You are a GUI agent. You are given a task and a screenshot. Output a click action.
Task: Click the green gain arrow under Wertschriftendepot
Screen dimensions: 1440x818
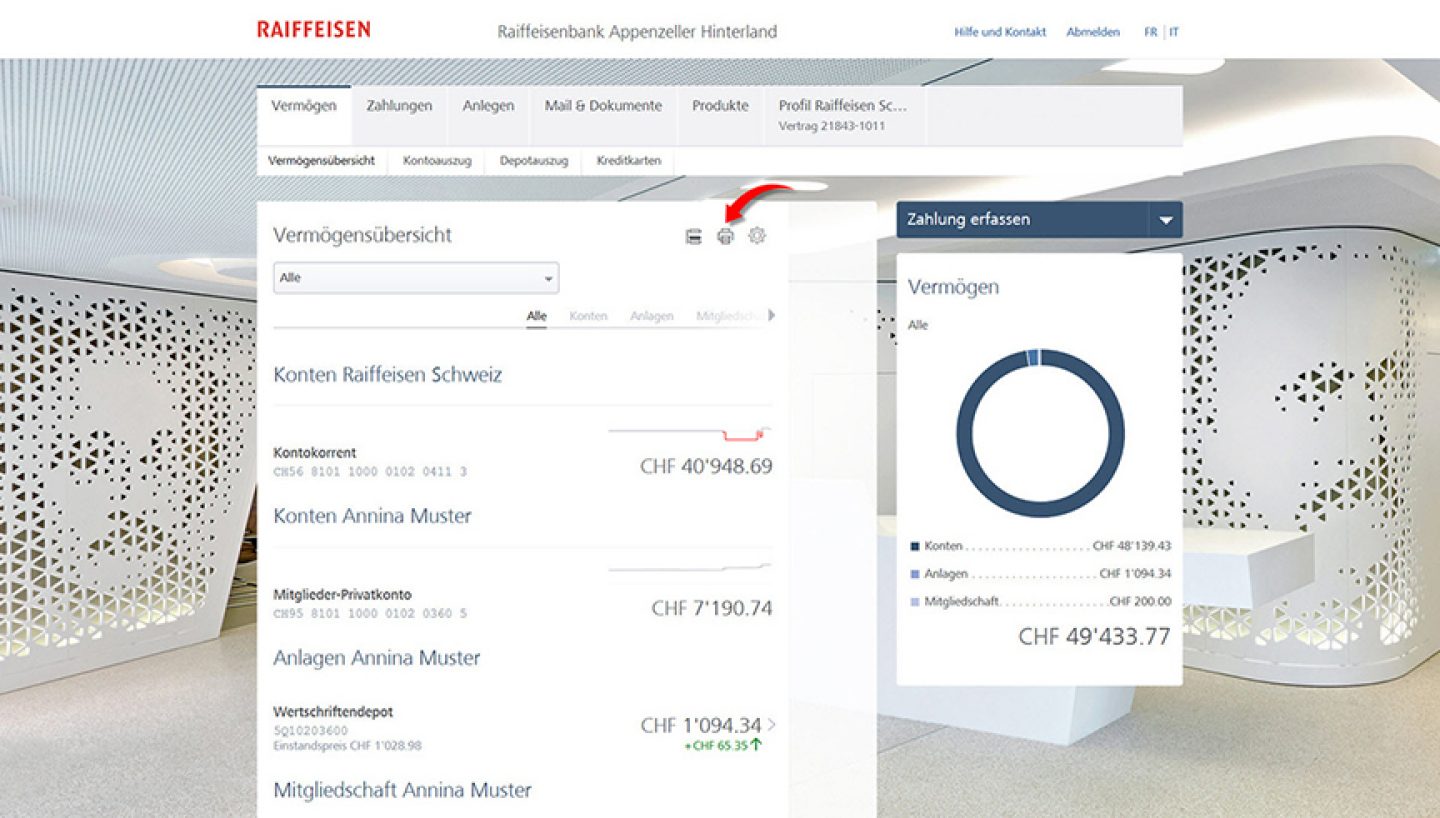pos(756,745)
